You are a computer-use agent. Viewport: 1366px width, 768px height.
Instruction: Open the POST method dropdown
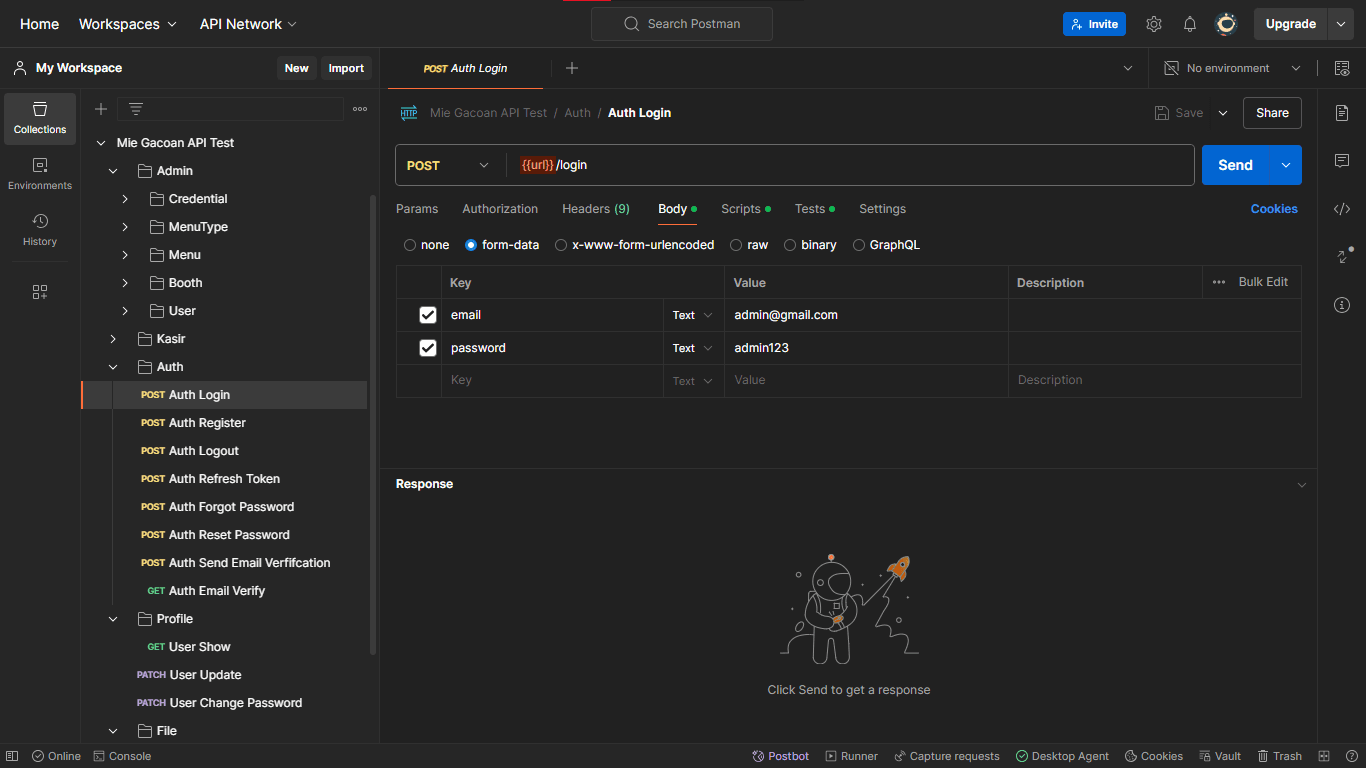pos(448,165)
